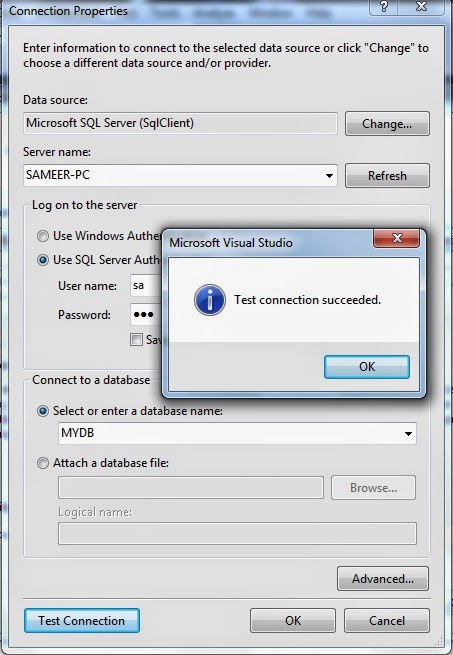The height and width of the screenshot is (655, 453).
Task: Cancel the Connection Properties dialog
Action: coord(387,621)
